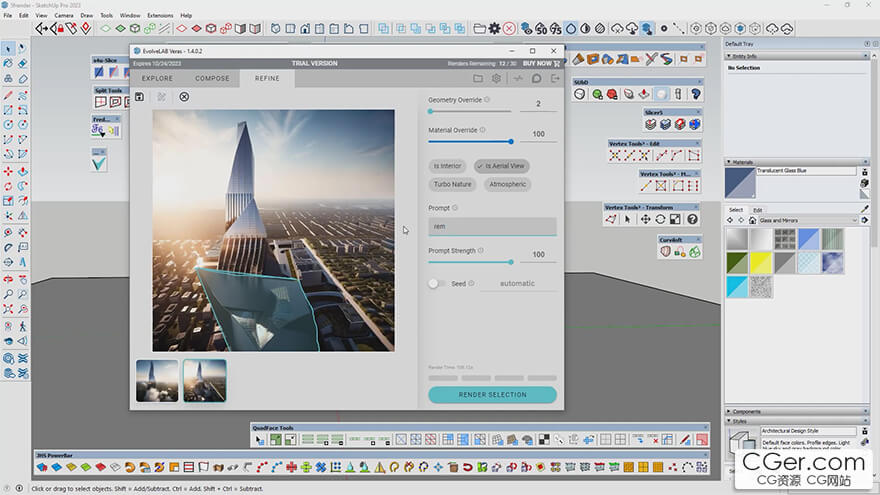Click the Vertex Tools Transform move icon

(645, 219)
